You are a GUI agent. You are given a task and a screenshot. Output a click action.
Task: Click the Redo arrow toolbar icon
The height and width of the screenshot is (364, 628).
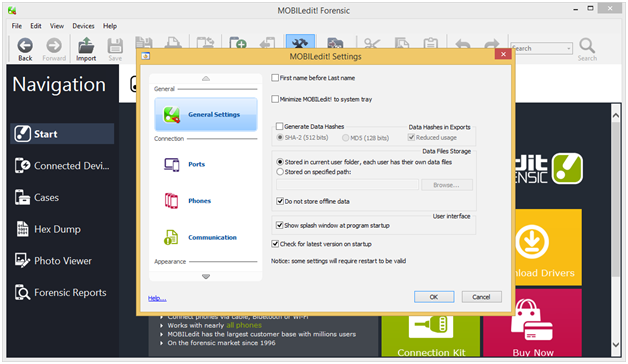click(x=492, y=44)
